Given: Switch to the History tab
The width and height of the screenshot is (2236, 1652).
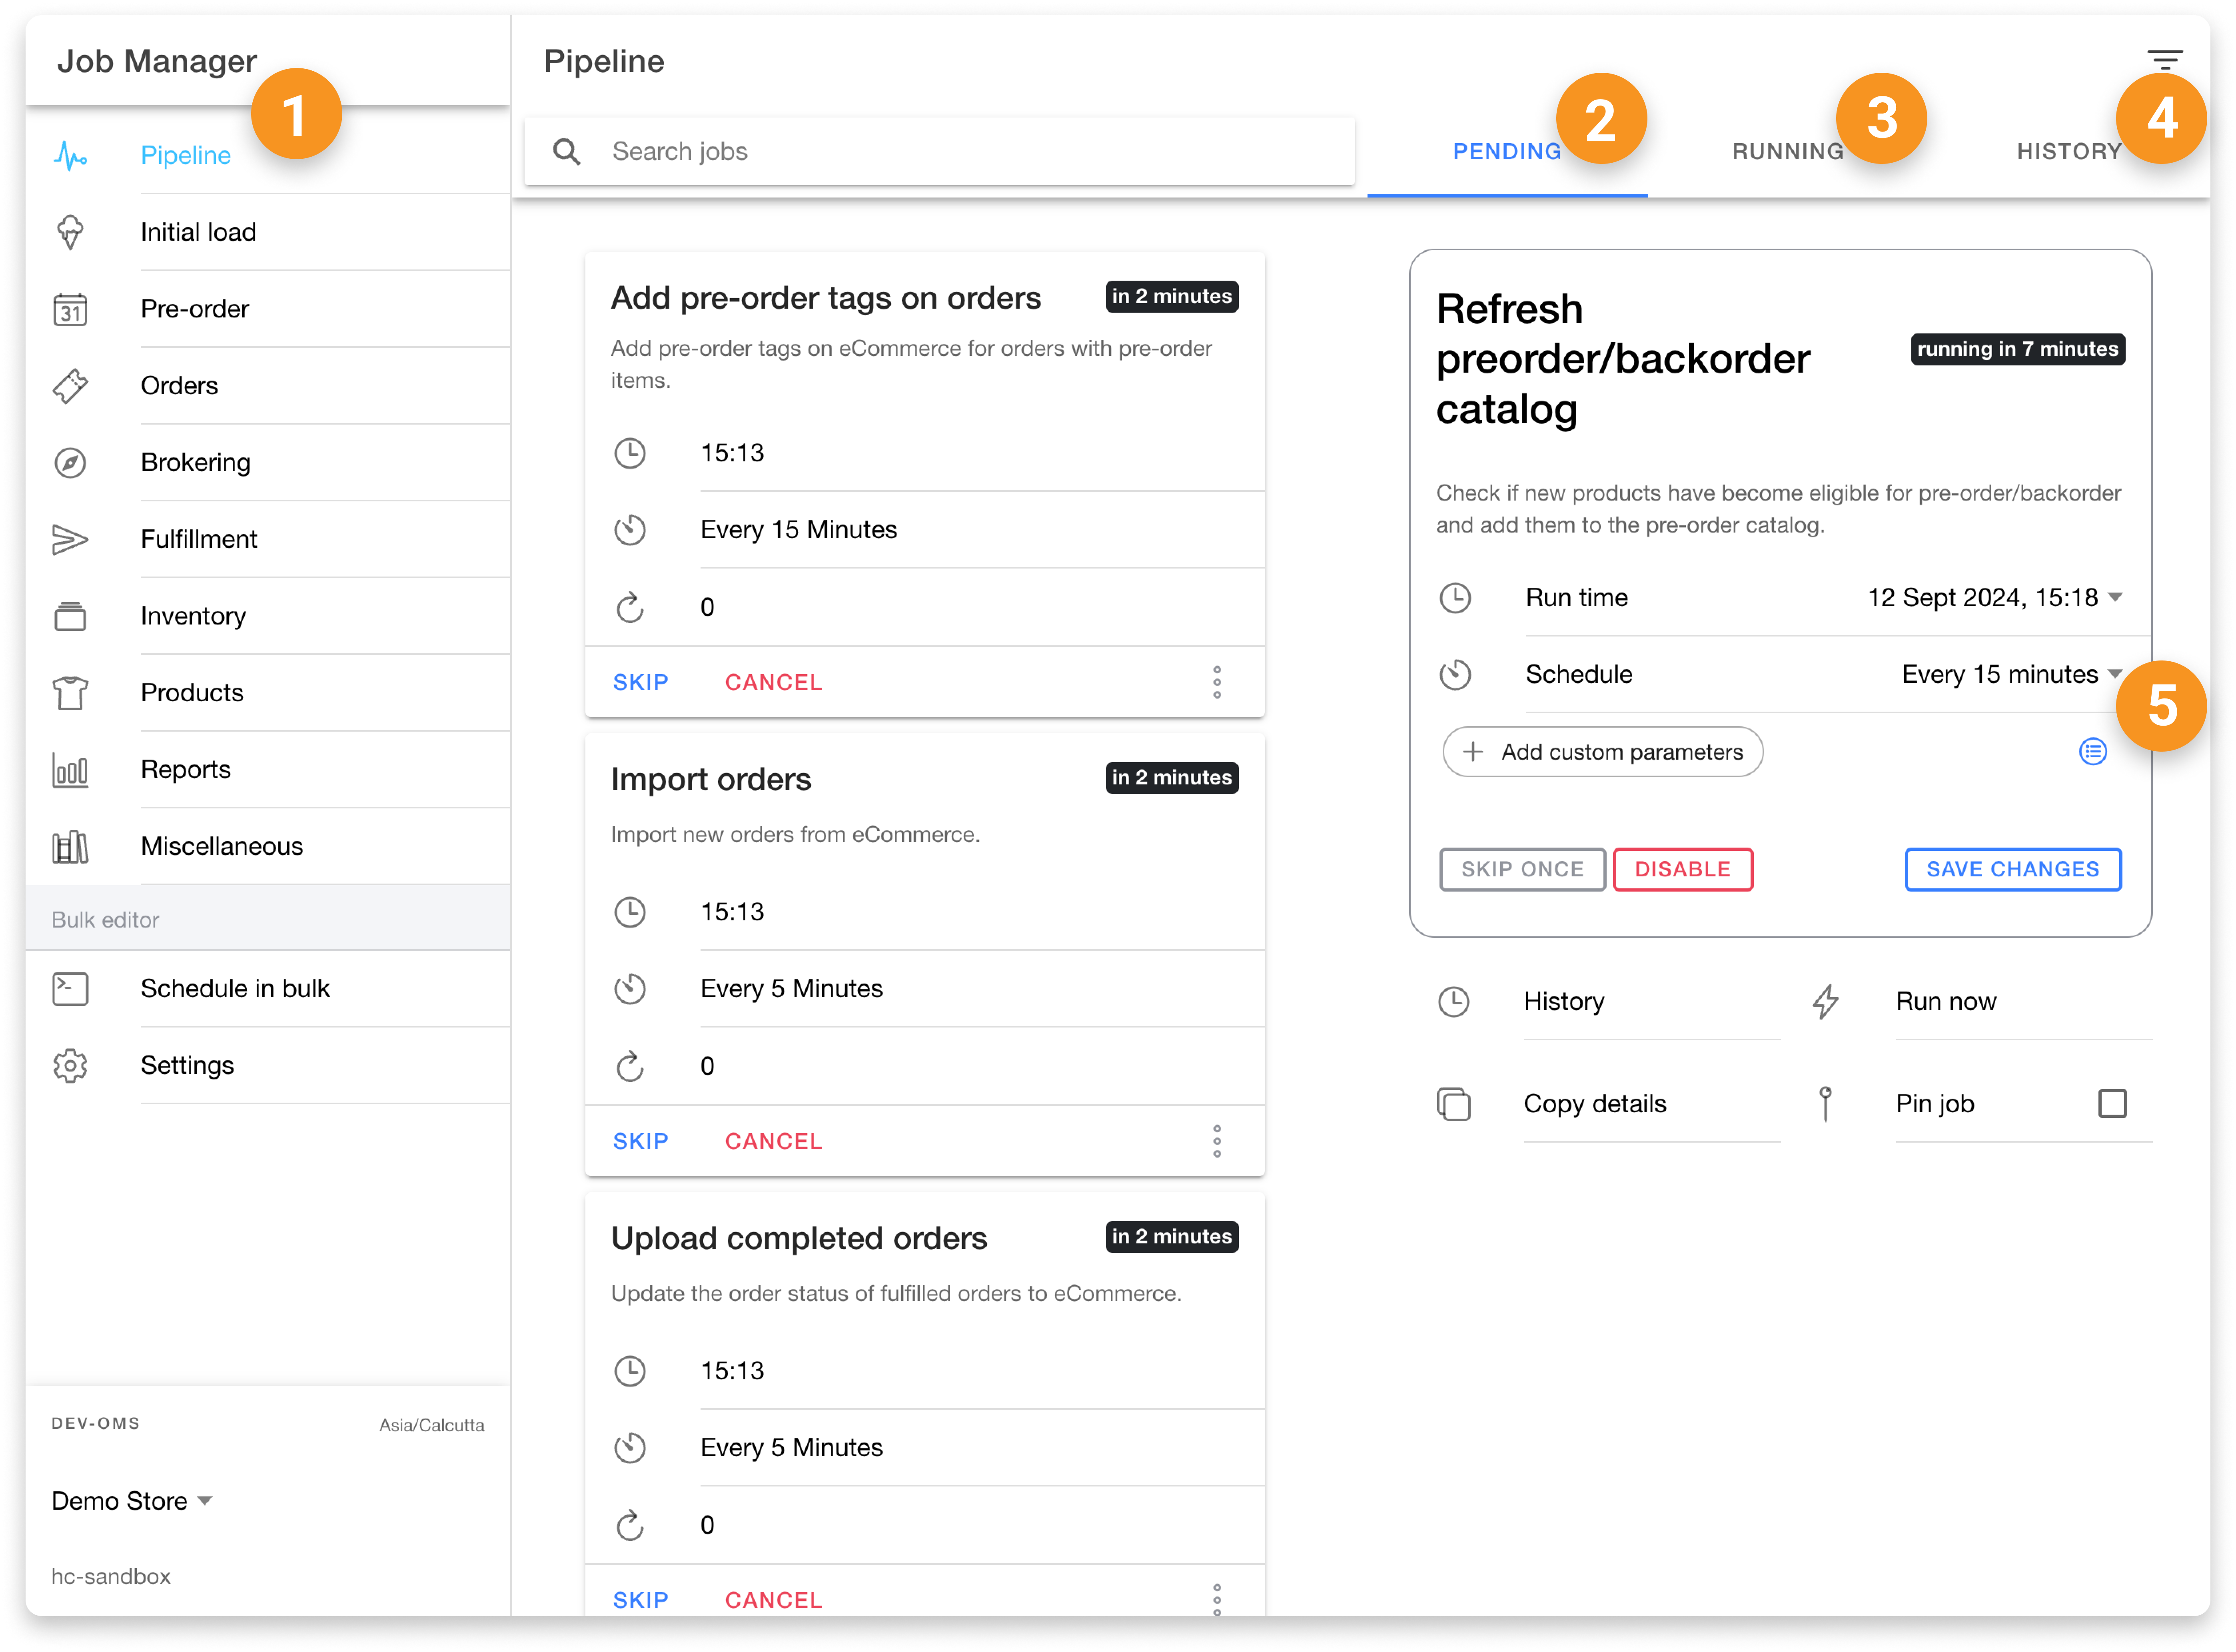Looking at the screenshot, I should [2068, 152].
